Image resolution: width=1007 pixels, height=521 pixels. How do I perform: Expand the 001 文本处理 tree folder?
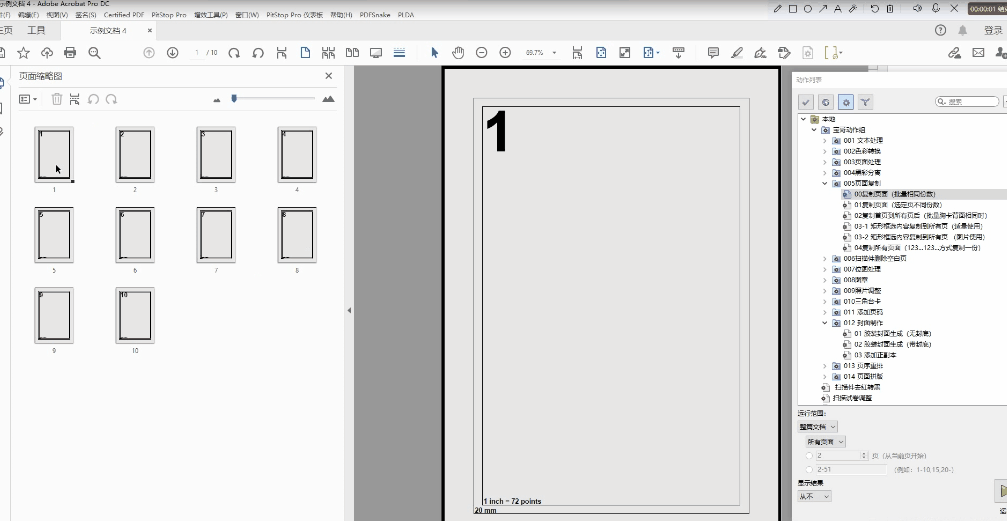coord(825,140)
